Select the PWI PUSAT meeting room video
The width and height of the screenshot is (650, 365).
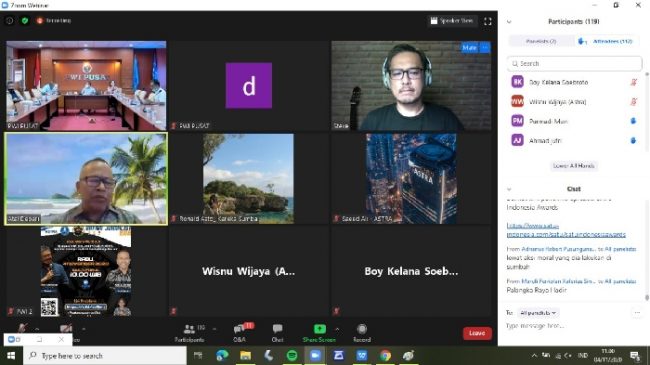[x=86, y=85]
